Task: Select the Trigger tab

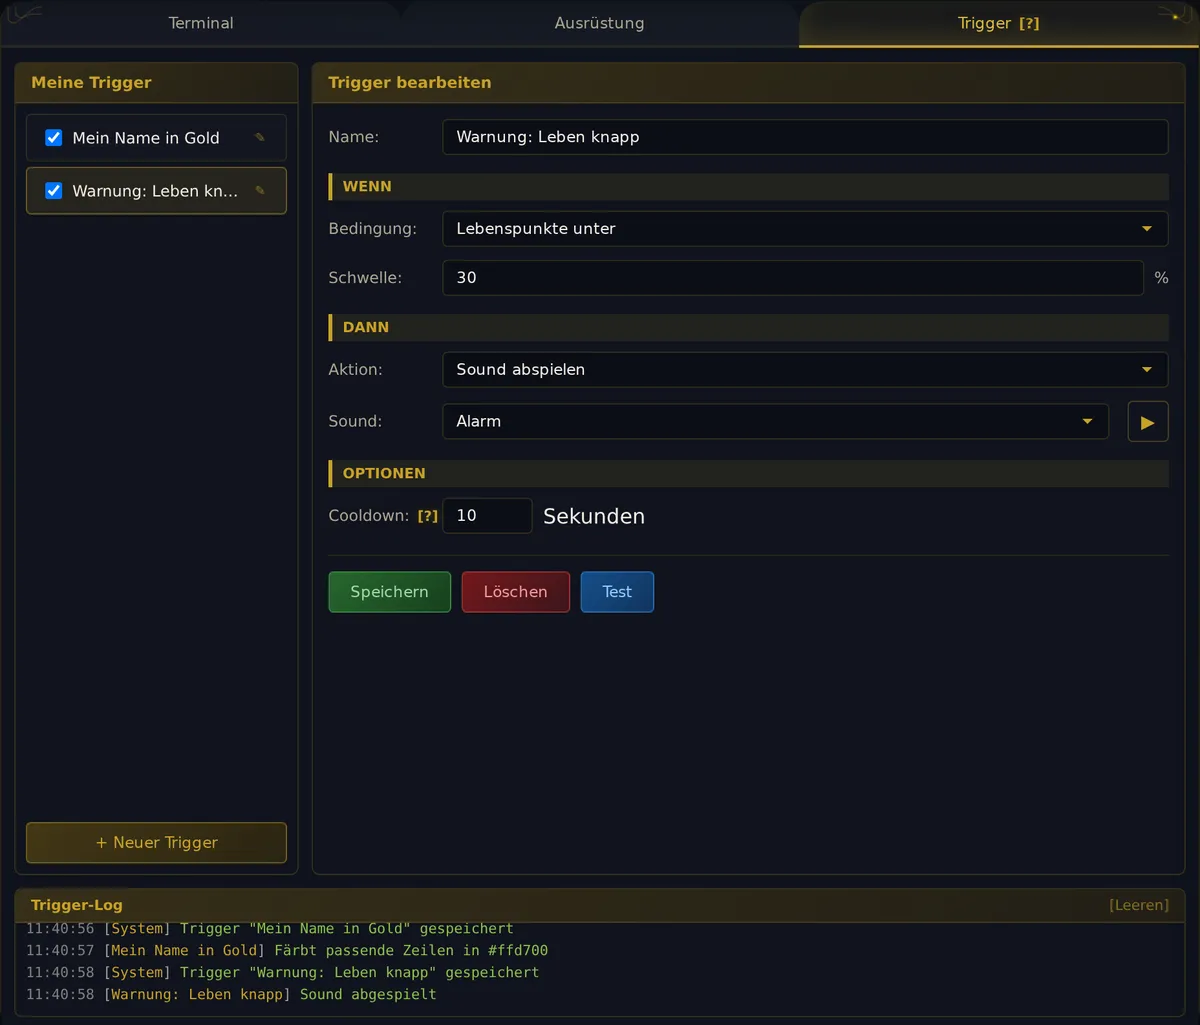Action: pos(998,23)
